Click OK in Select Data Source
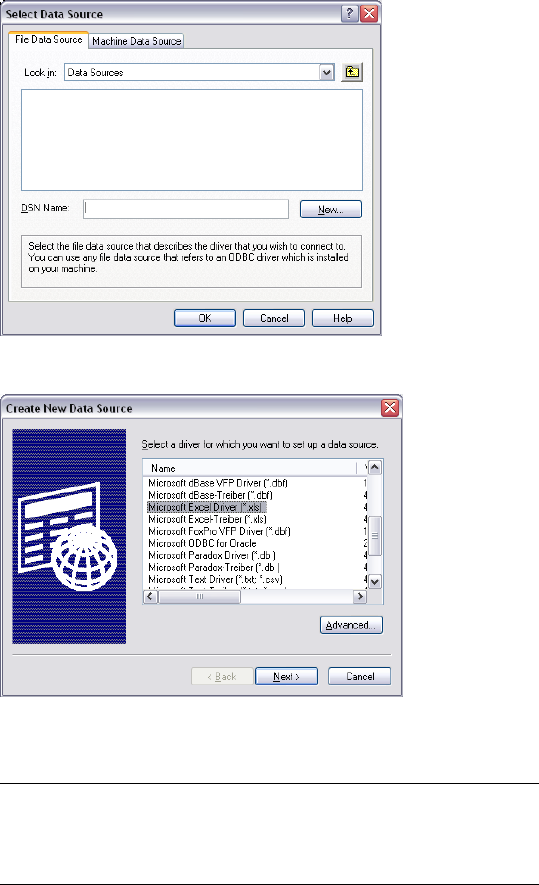Screen dimensions: 539x885 (x=205, y=318)
